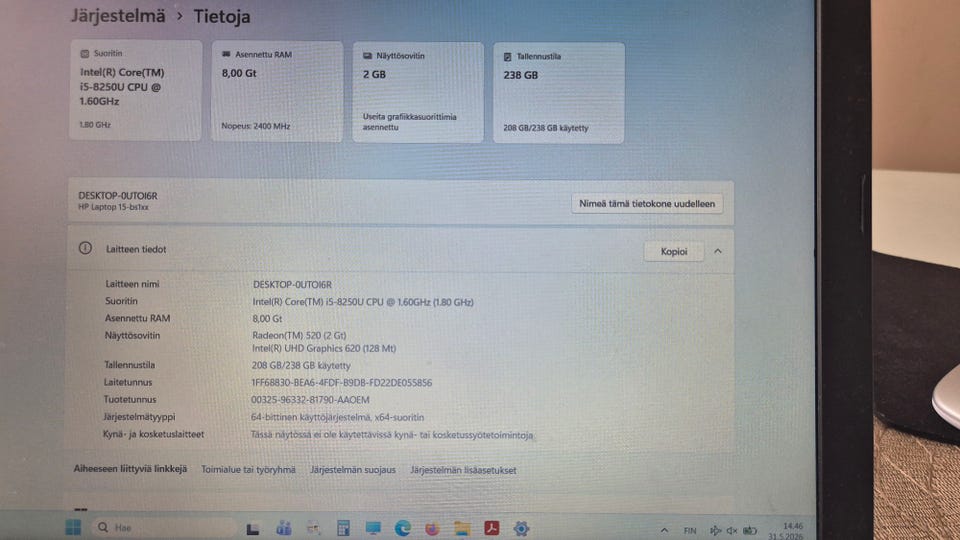Click 'Nopeus: 2400 MHz' on RAM card
Screen dimensions: 960x540
tap(256, 126)
